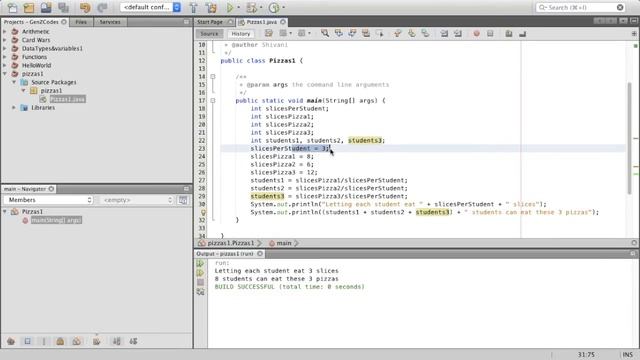The height and width of the screenshot is (360, 640).
Task: Switch to the Services tab
Action: (110, 22)
